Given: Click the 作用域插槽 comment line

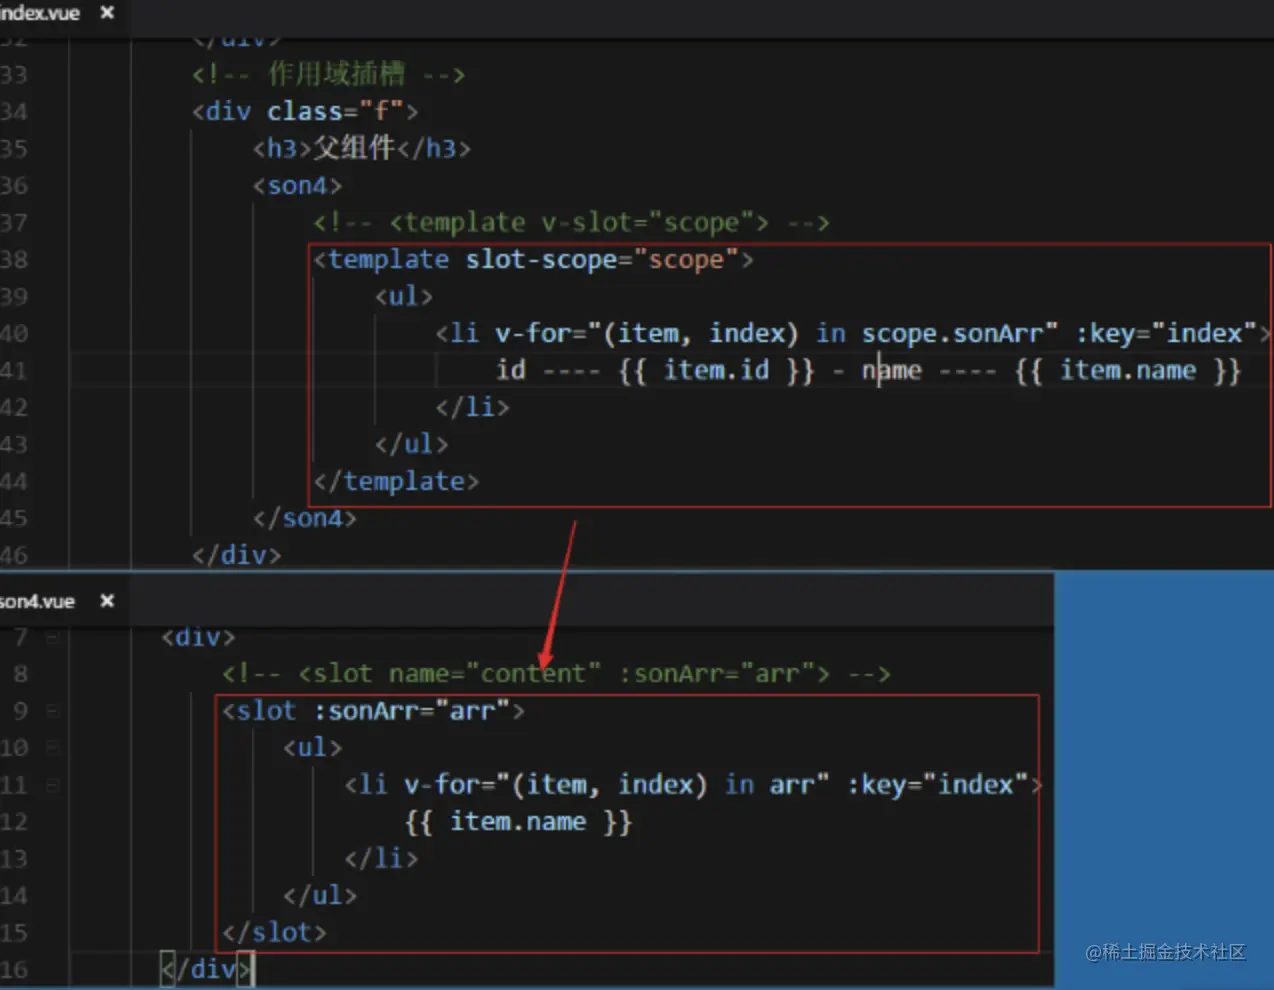Looking at the screenshot, I should 328,74.
